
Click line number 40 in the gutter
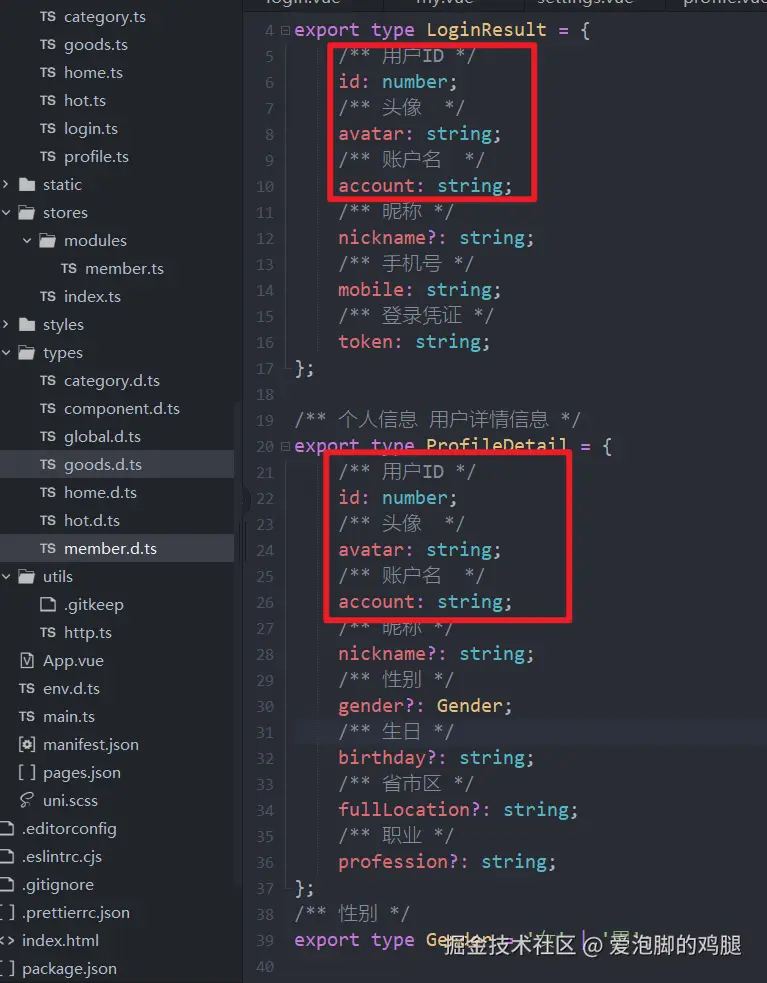click(265, 967)
